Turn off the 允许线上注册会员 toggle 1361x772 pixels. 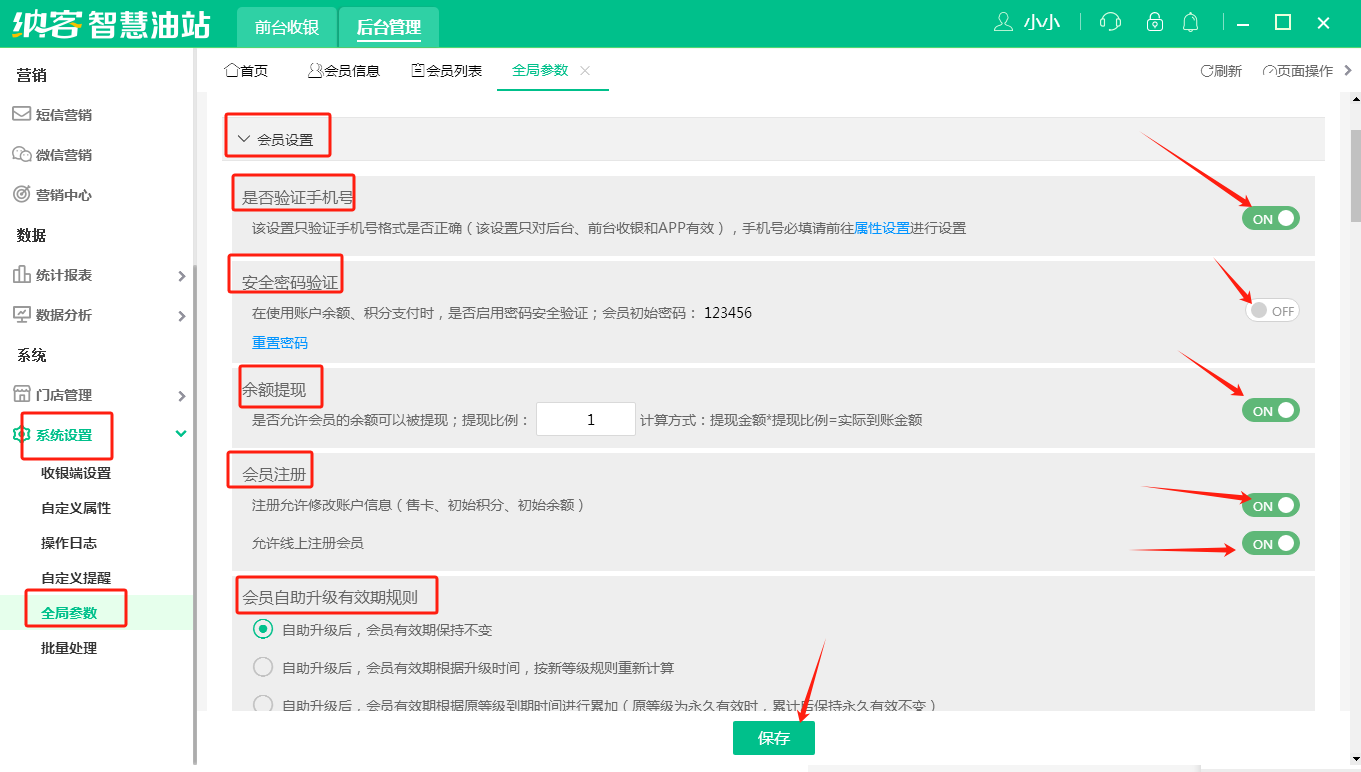[1270, 543]
